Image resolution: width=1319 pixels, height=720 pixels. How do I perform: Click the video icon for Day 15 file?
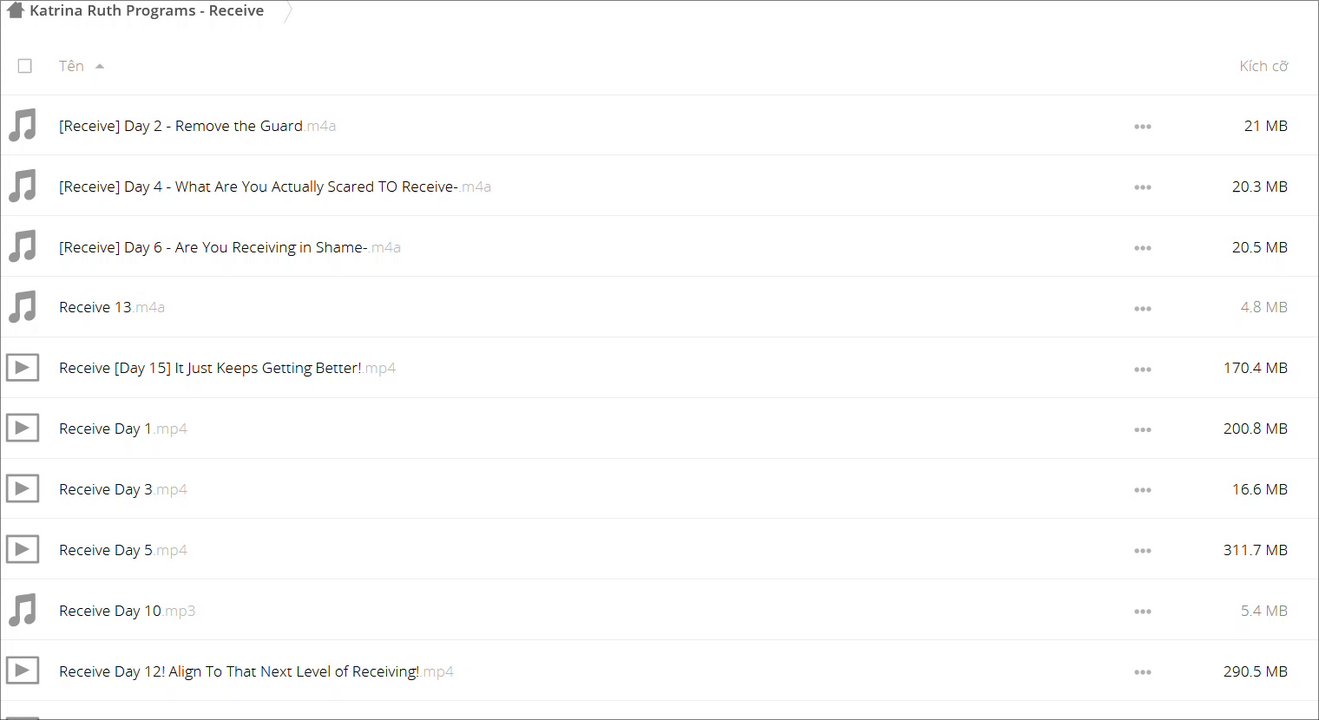(x=22, y=368)
